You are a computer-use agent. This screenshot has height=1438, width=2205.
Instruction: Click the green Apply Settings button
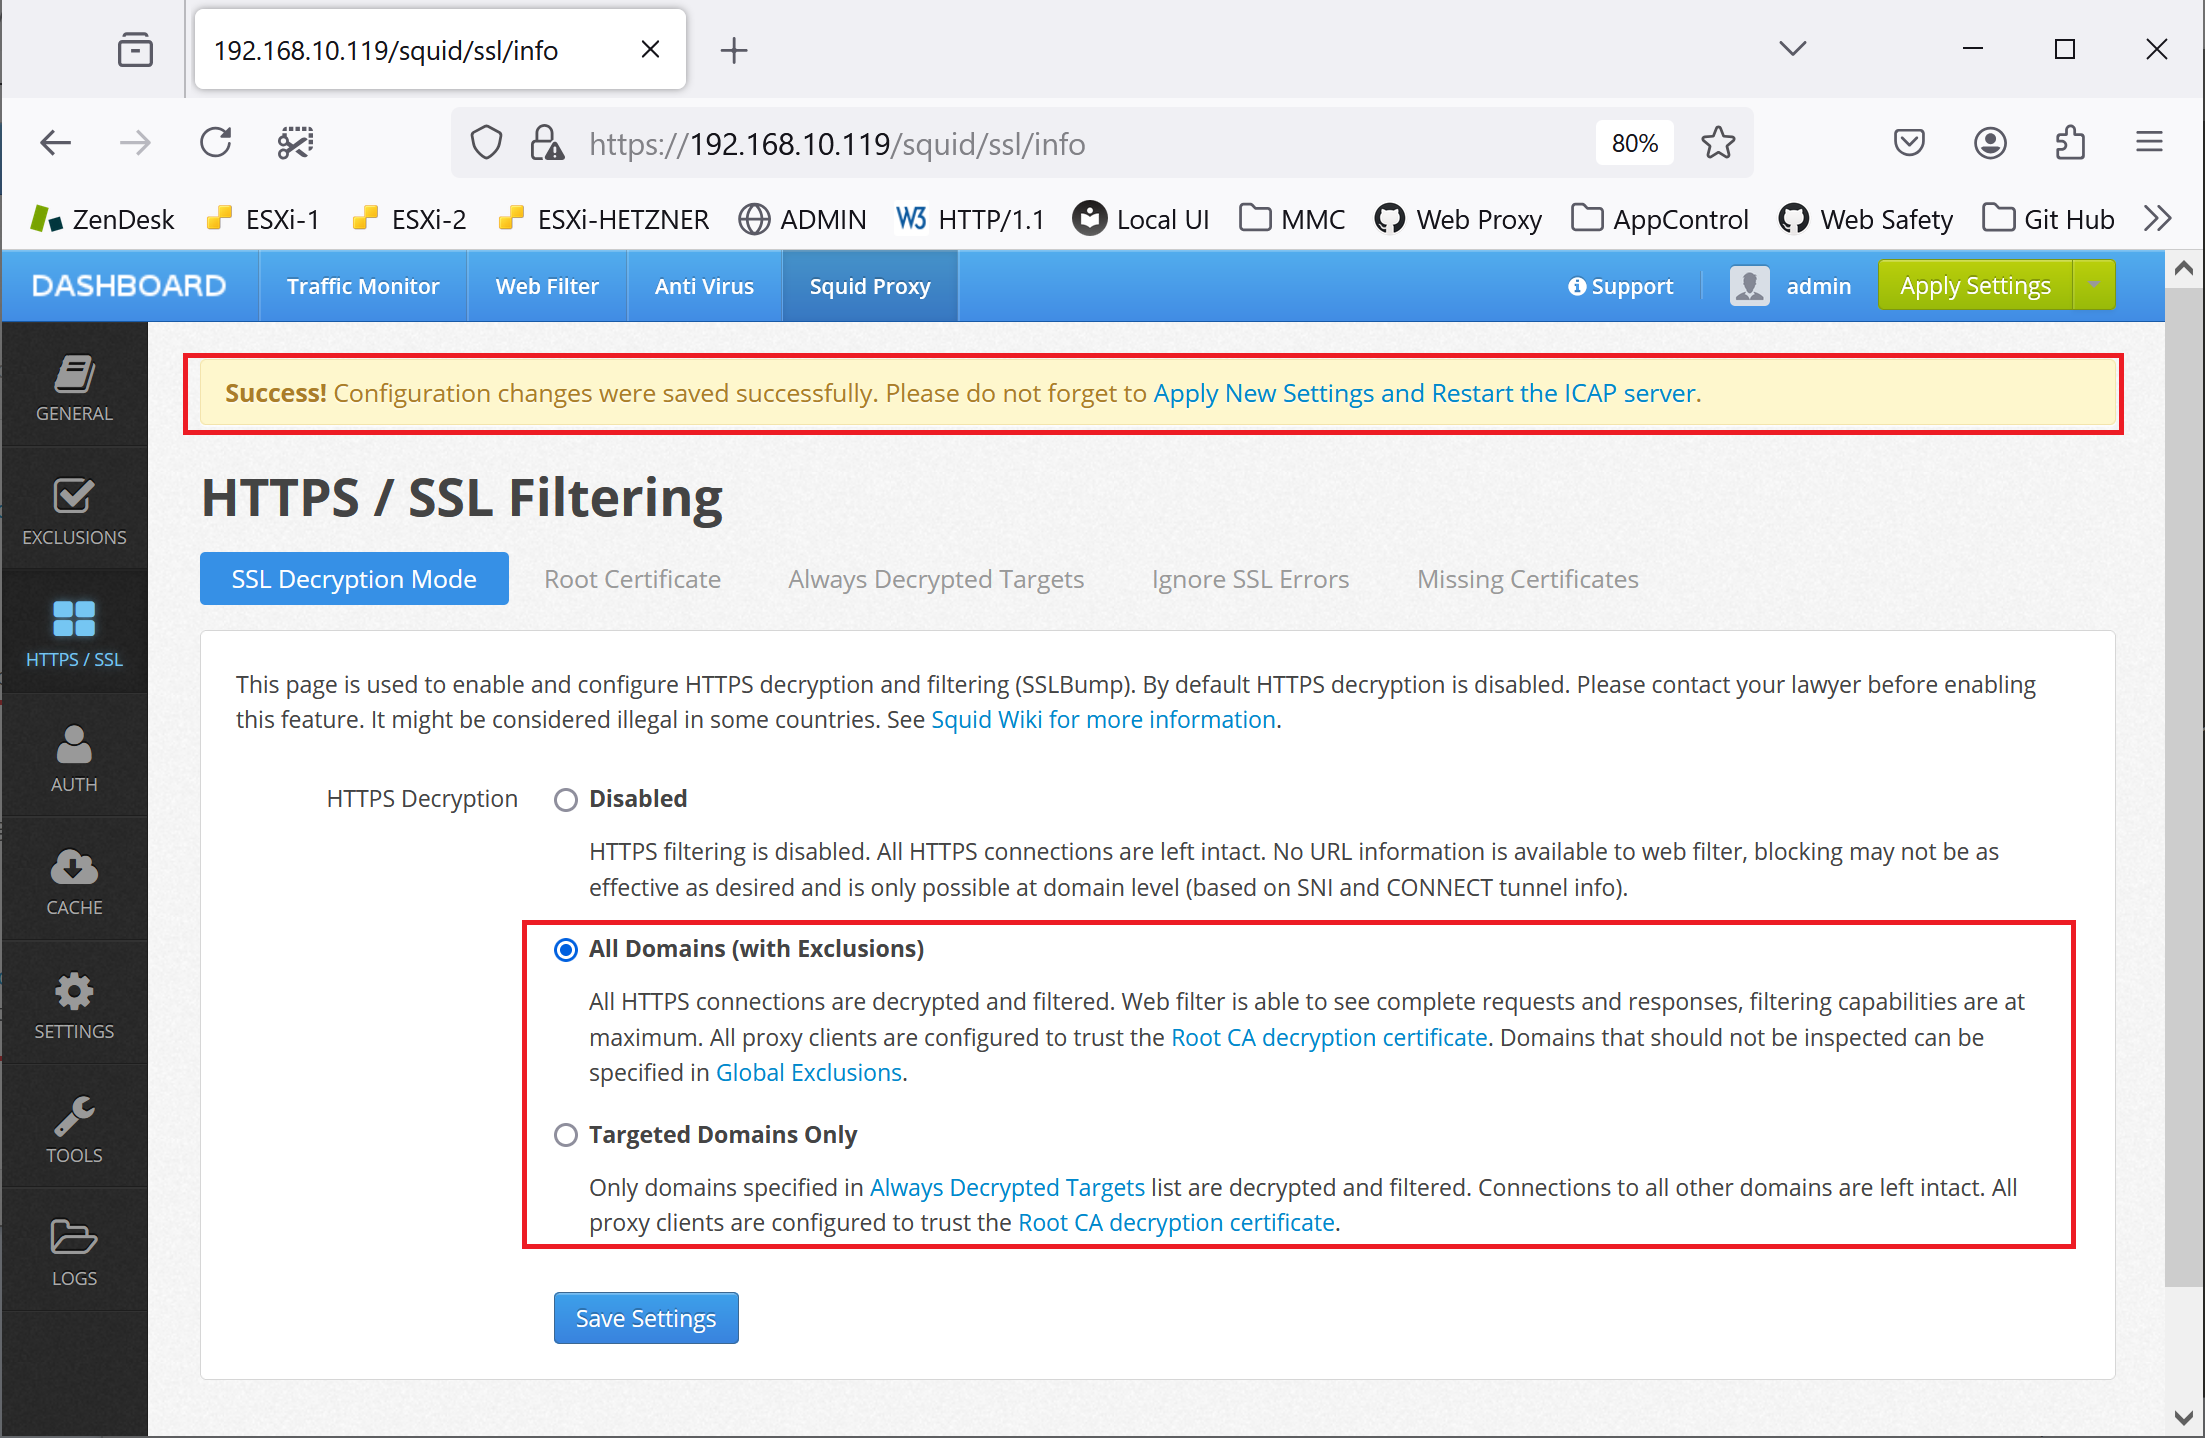coord(1975,286)
